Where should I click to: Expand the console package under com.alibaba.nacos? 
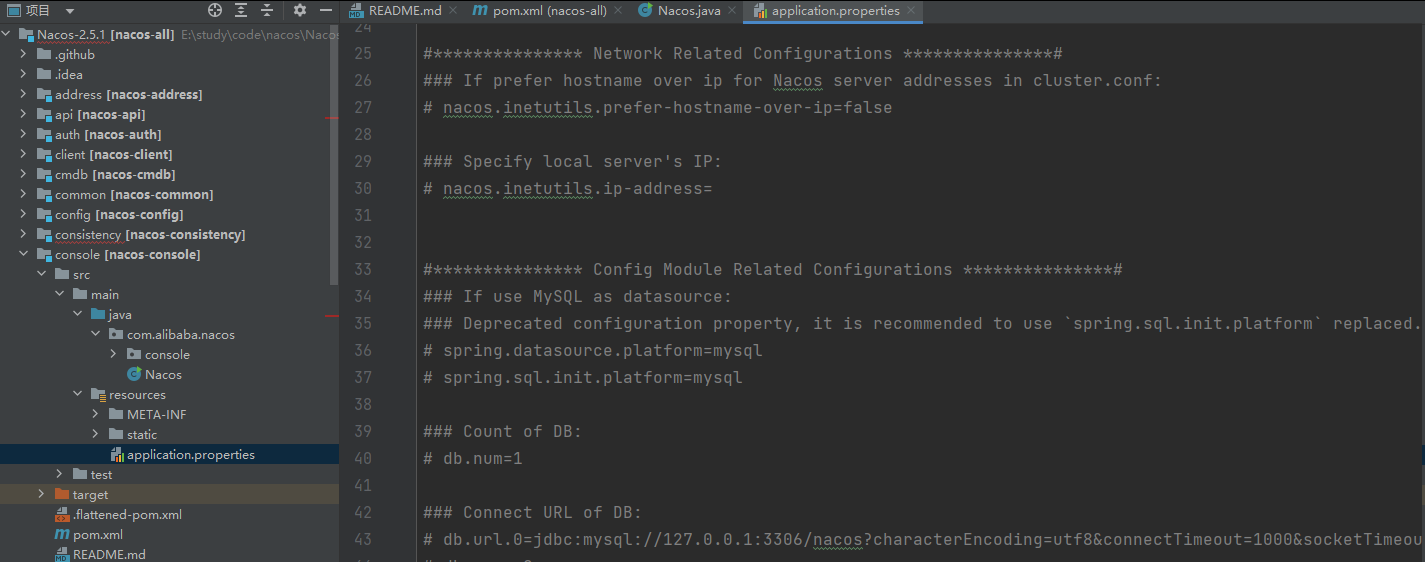click(x=113, y=355)
